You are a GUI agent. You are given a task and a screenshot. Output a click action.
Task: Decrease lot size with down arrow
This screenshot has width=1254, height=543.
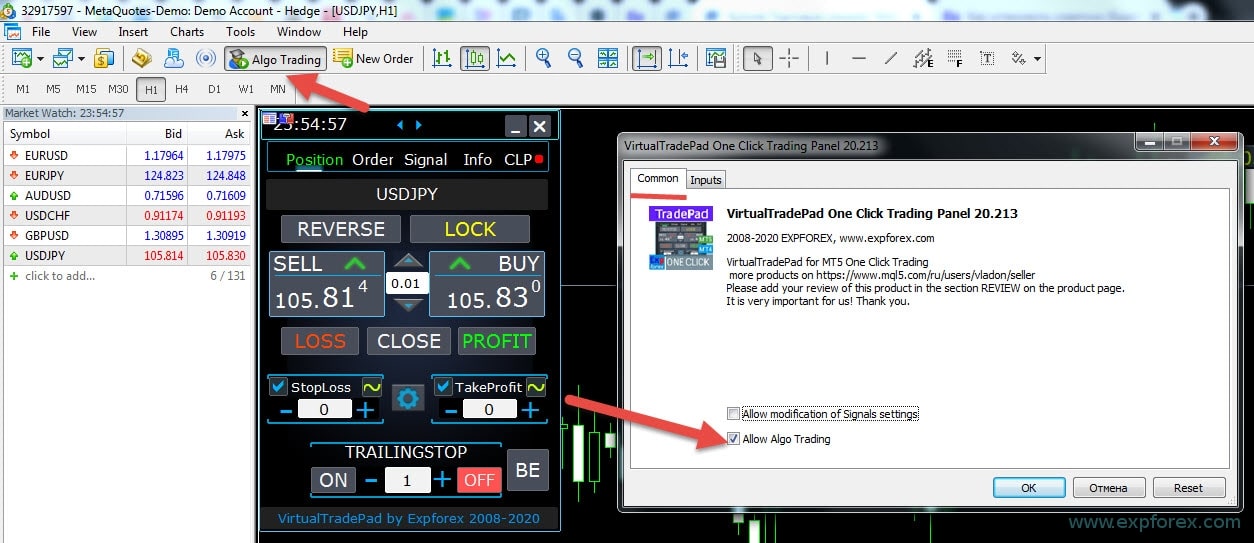(x=406, y=305)
